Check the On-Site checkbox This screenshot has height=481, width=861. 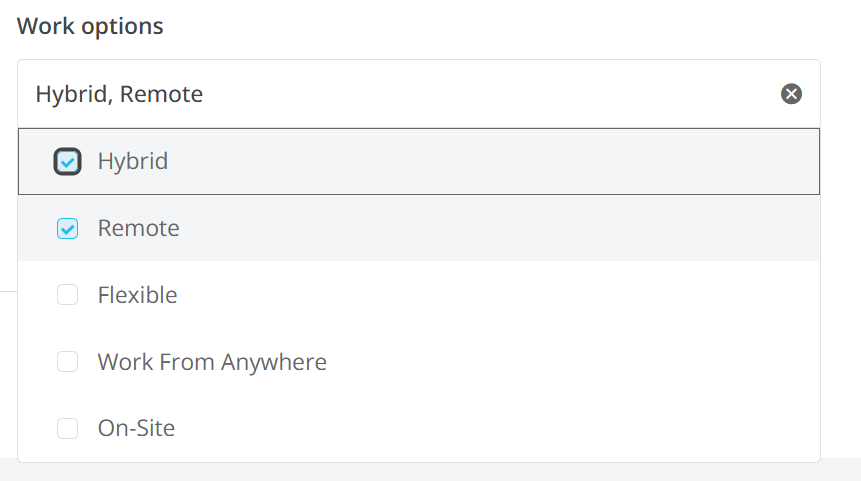[x=67, y=429]
